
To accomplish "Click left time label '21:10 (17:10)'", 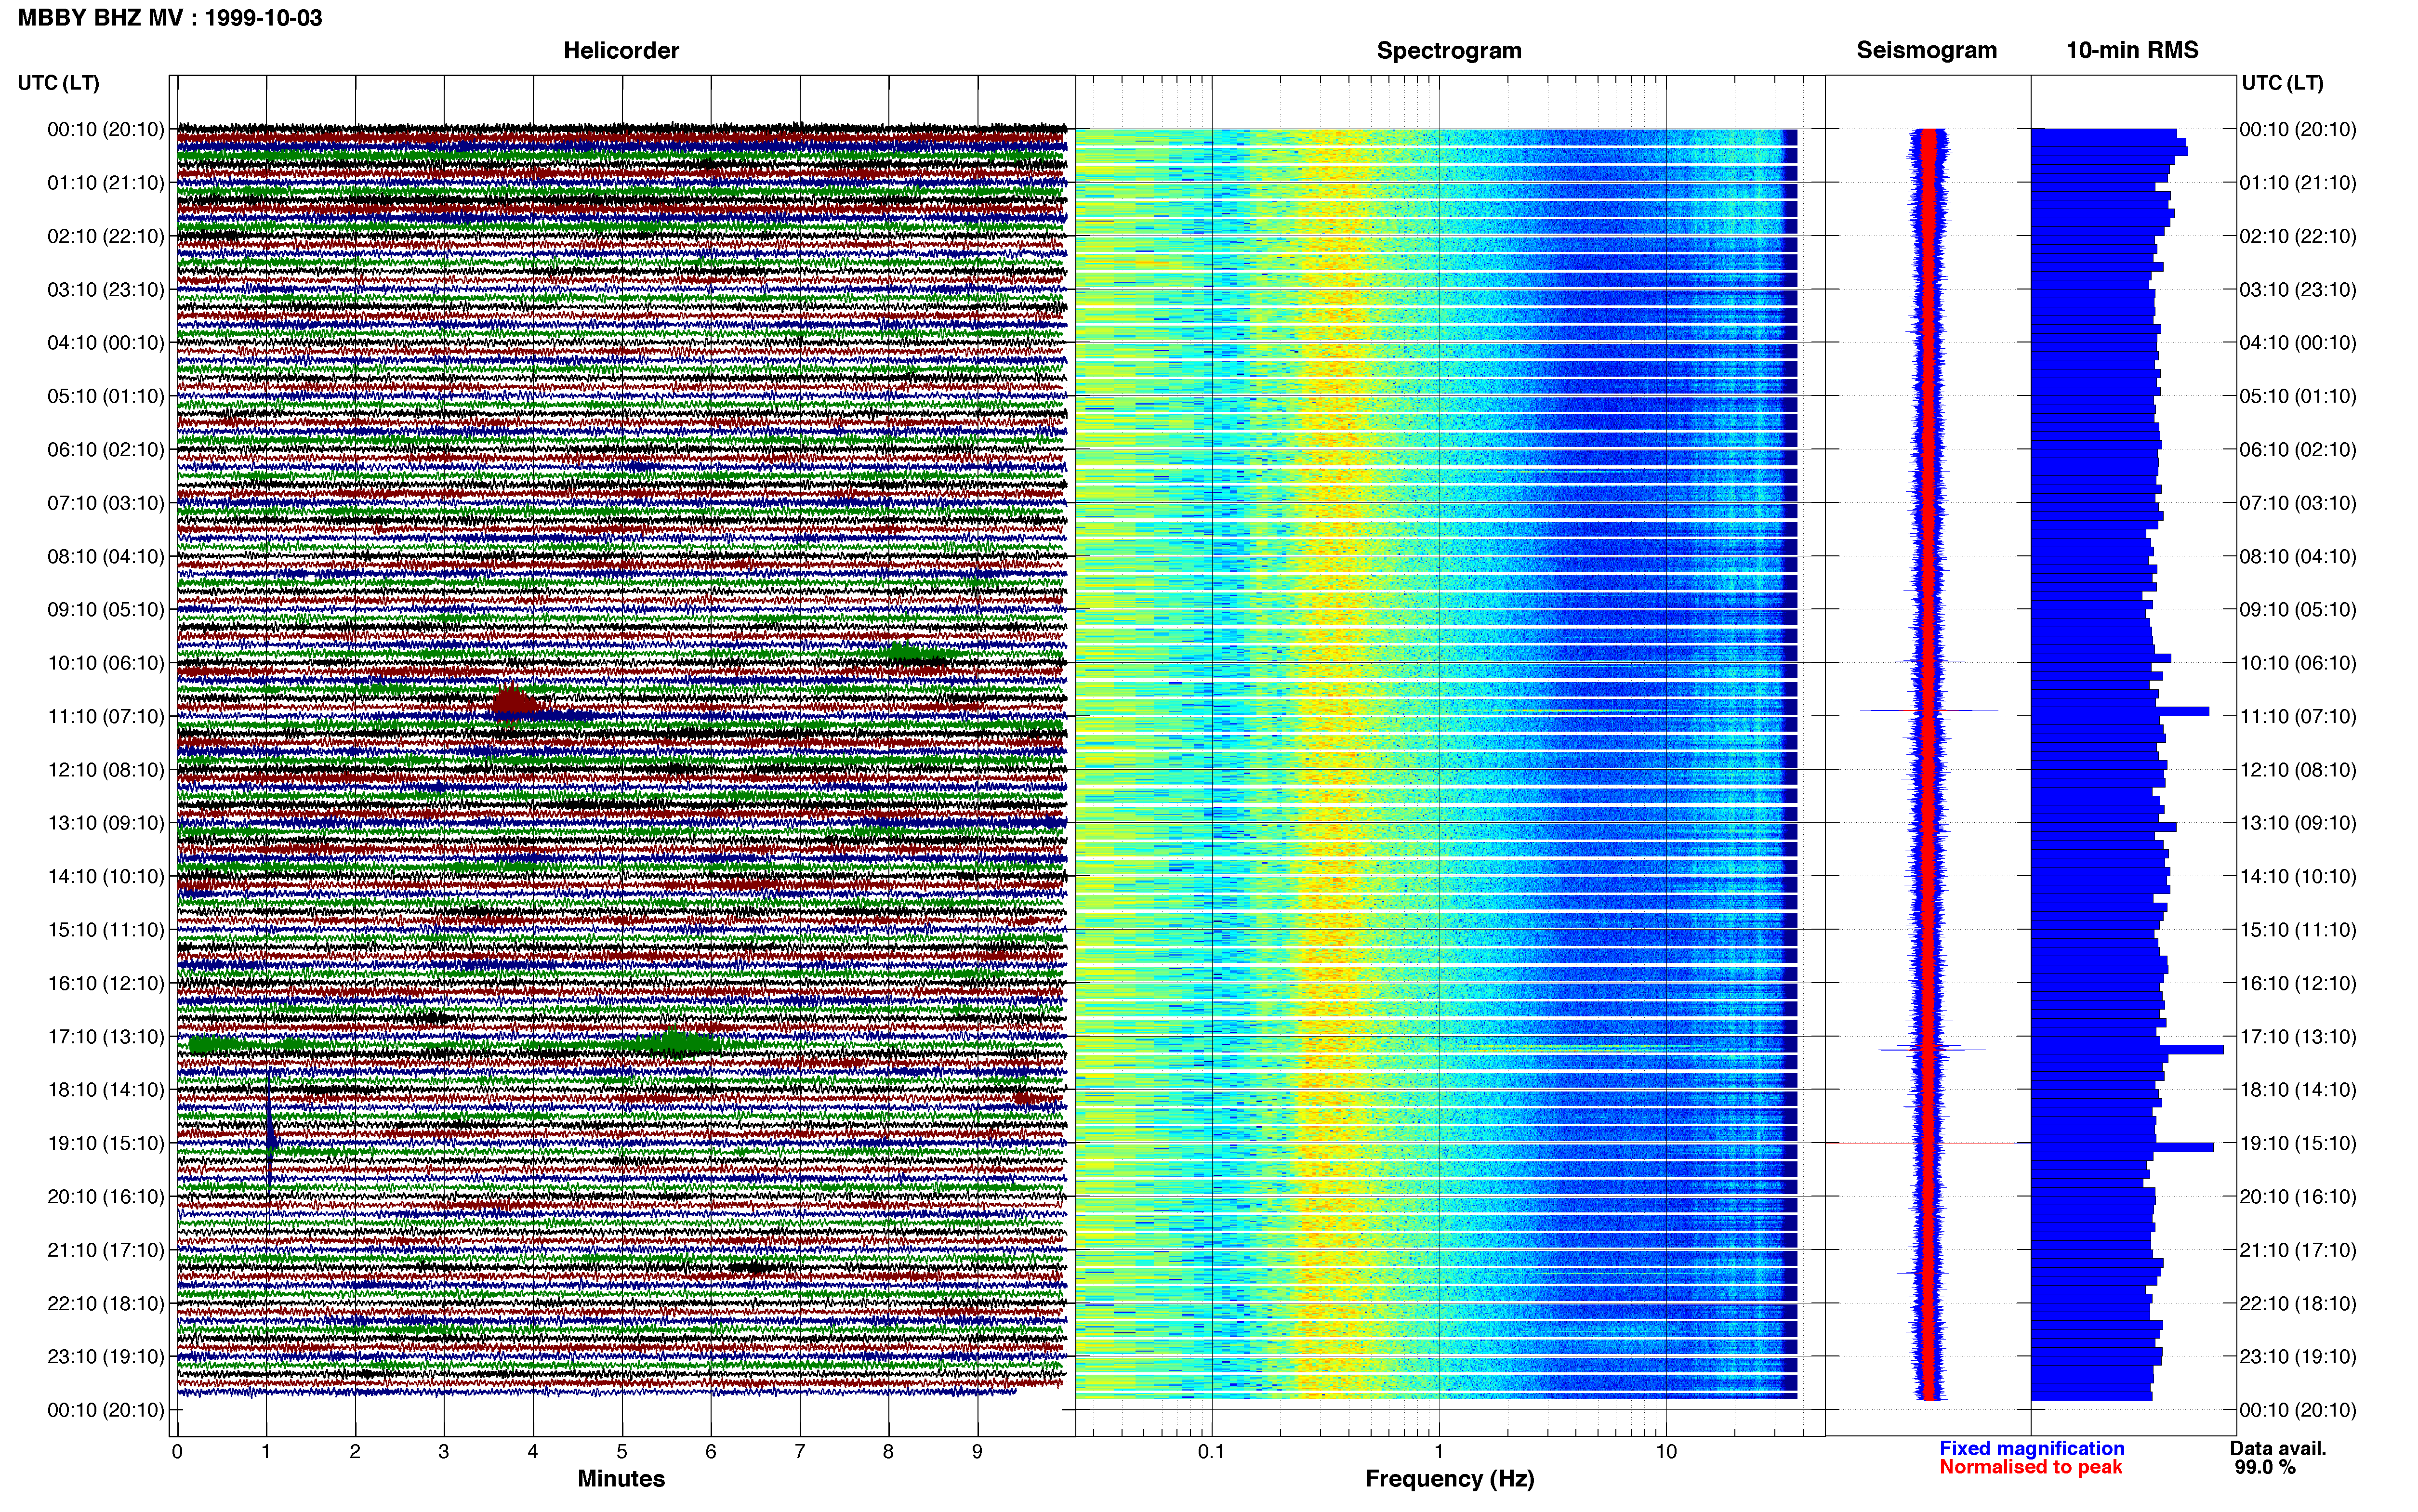I will point(106,1250).
